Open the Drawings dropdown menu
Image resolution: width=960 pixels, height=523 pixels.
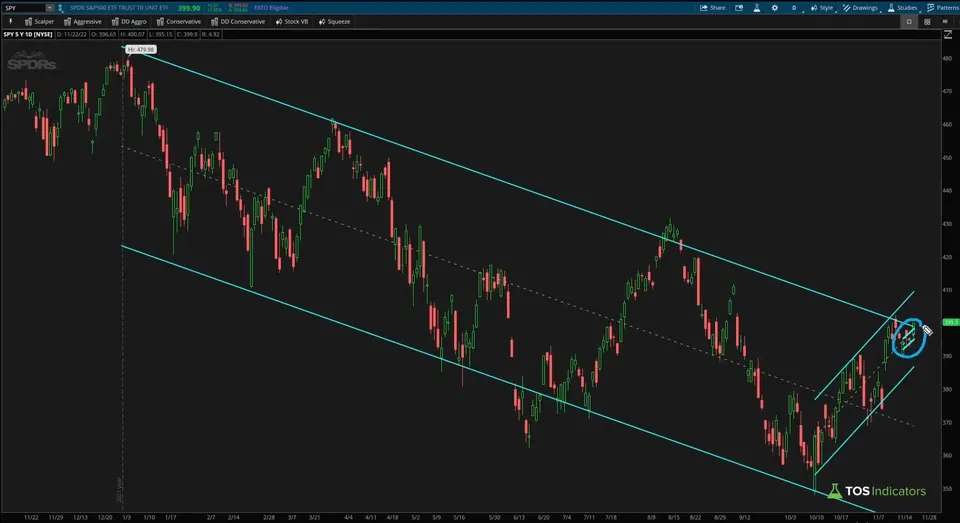pos(860,8)
